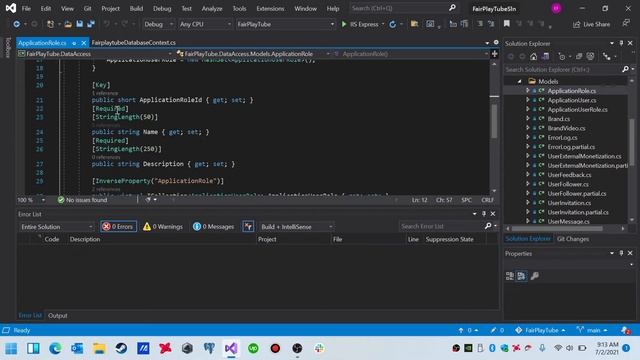Image resolution: width=640 pixels, height=360 pixels.
Task: Pin the Error List panel
Action: tap(484, 214)
